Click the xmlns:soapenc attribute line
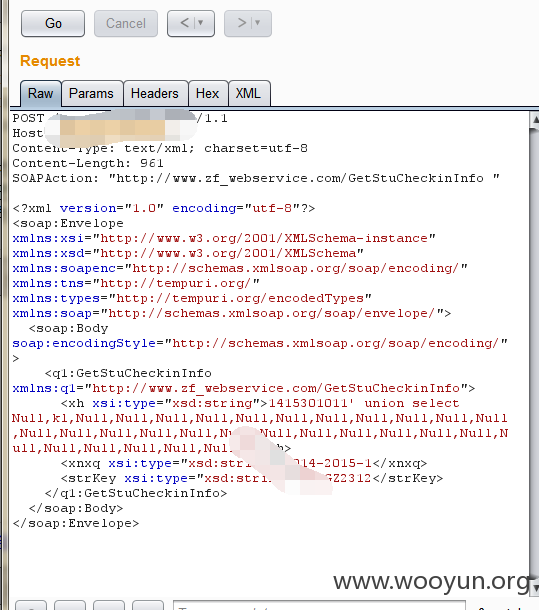 (x=240, y=268)
